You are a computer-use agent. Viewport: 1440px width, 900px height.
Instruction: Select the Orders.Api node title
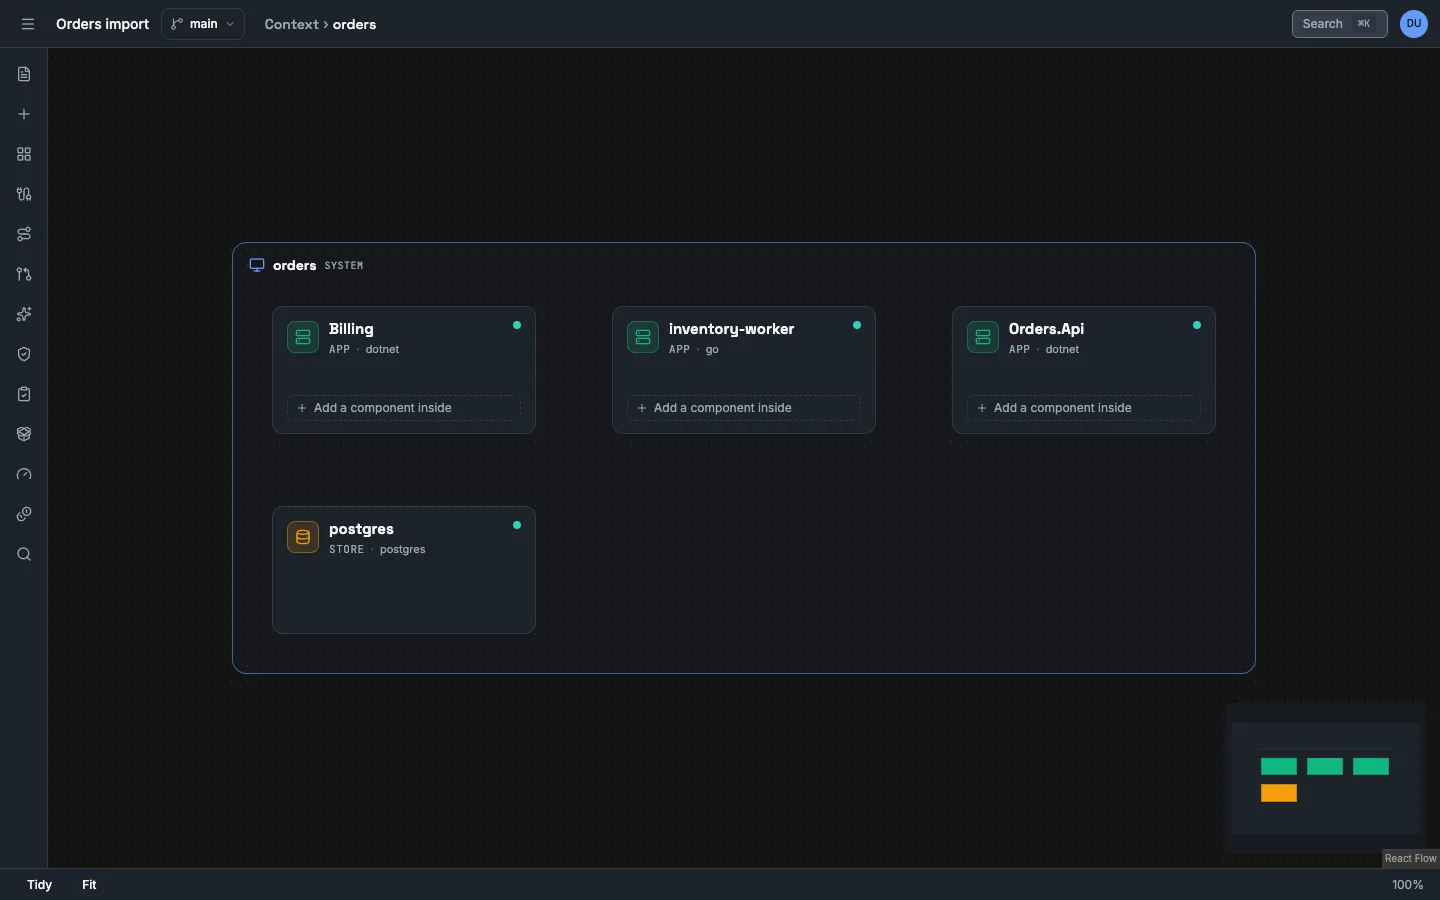[1046, 329]
